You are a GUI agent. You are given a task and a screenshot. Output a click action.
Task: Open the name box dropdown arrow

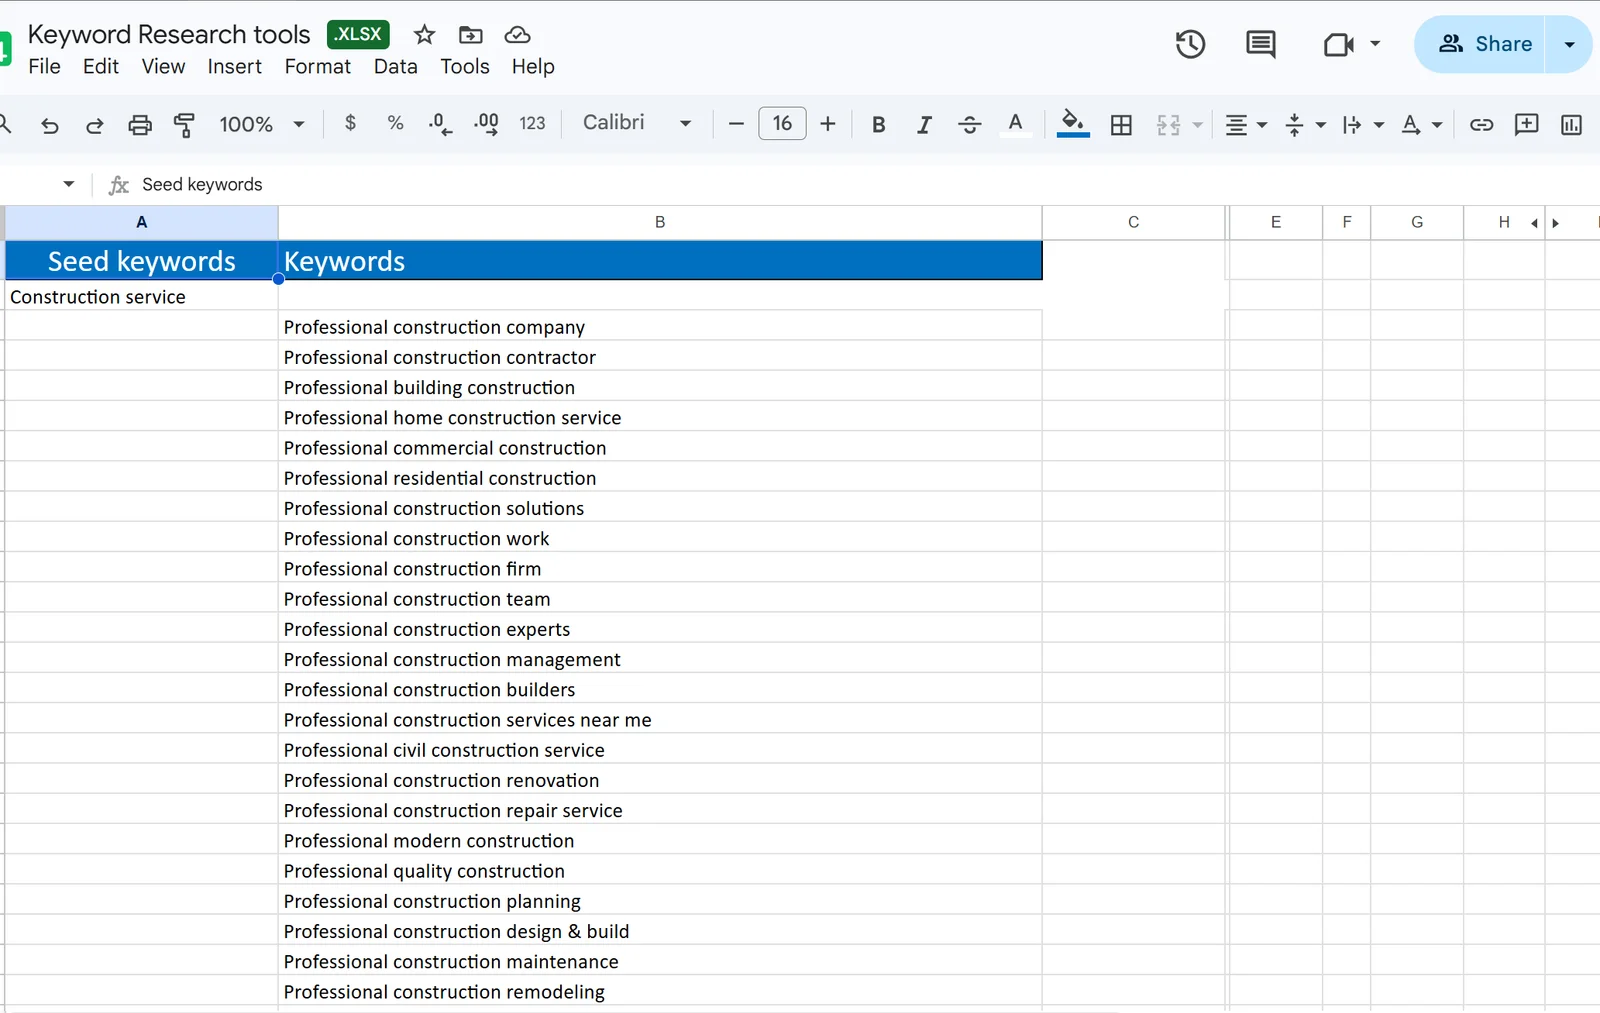coord(68,184)
